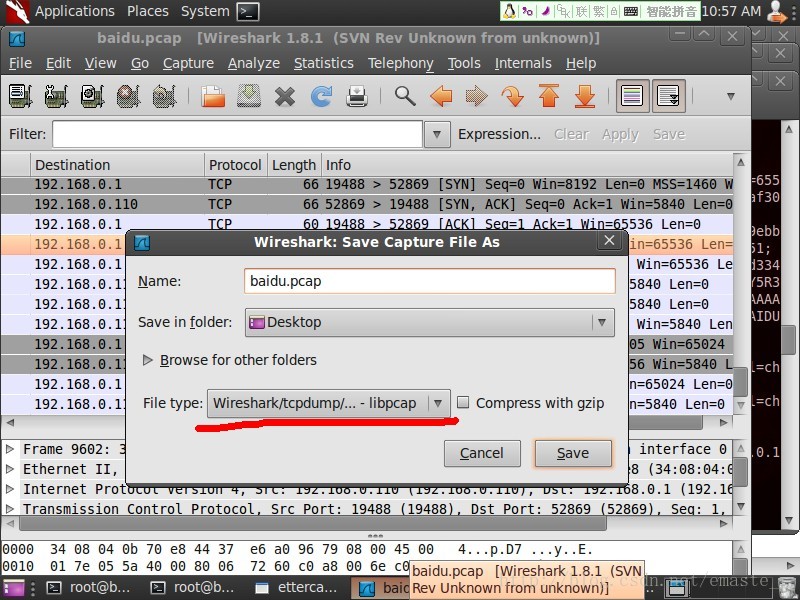Toggle packet colorize toolbar button

click(632, 95)
